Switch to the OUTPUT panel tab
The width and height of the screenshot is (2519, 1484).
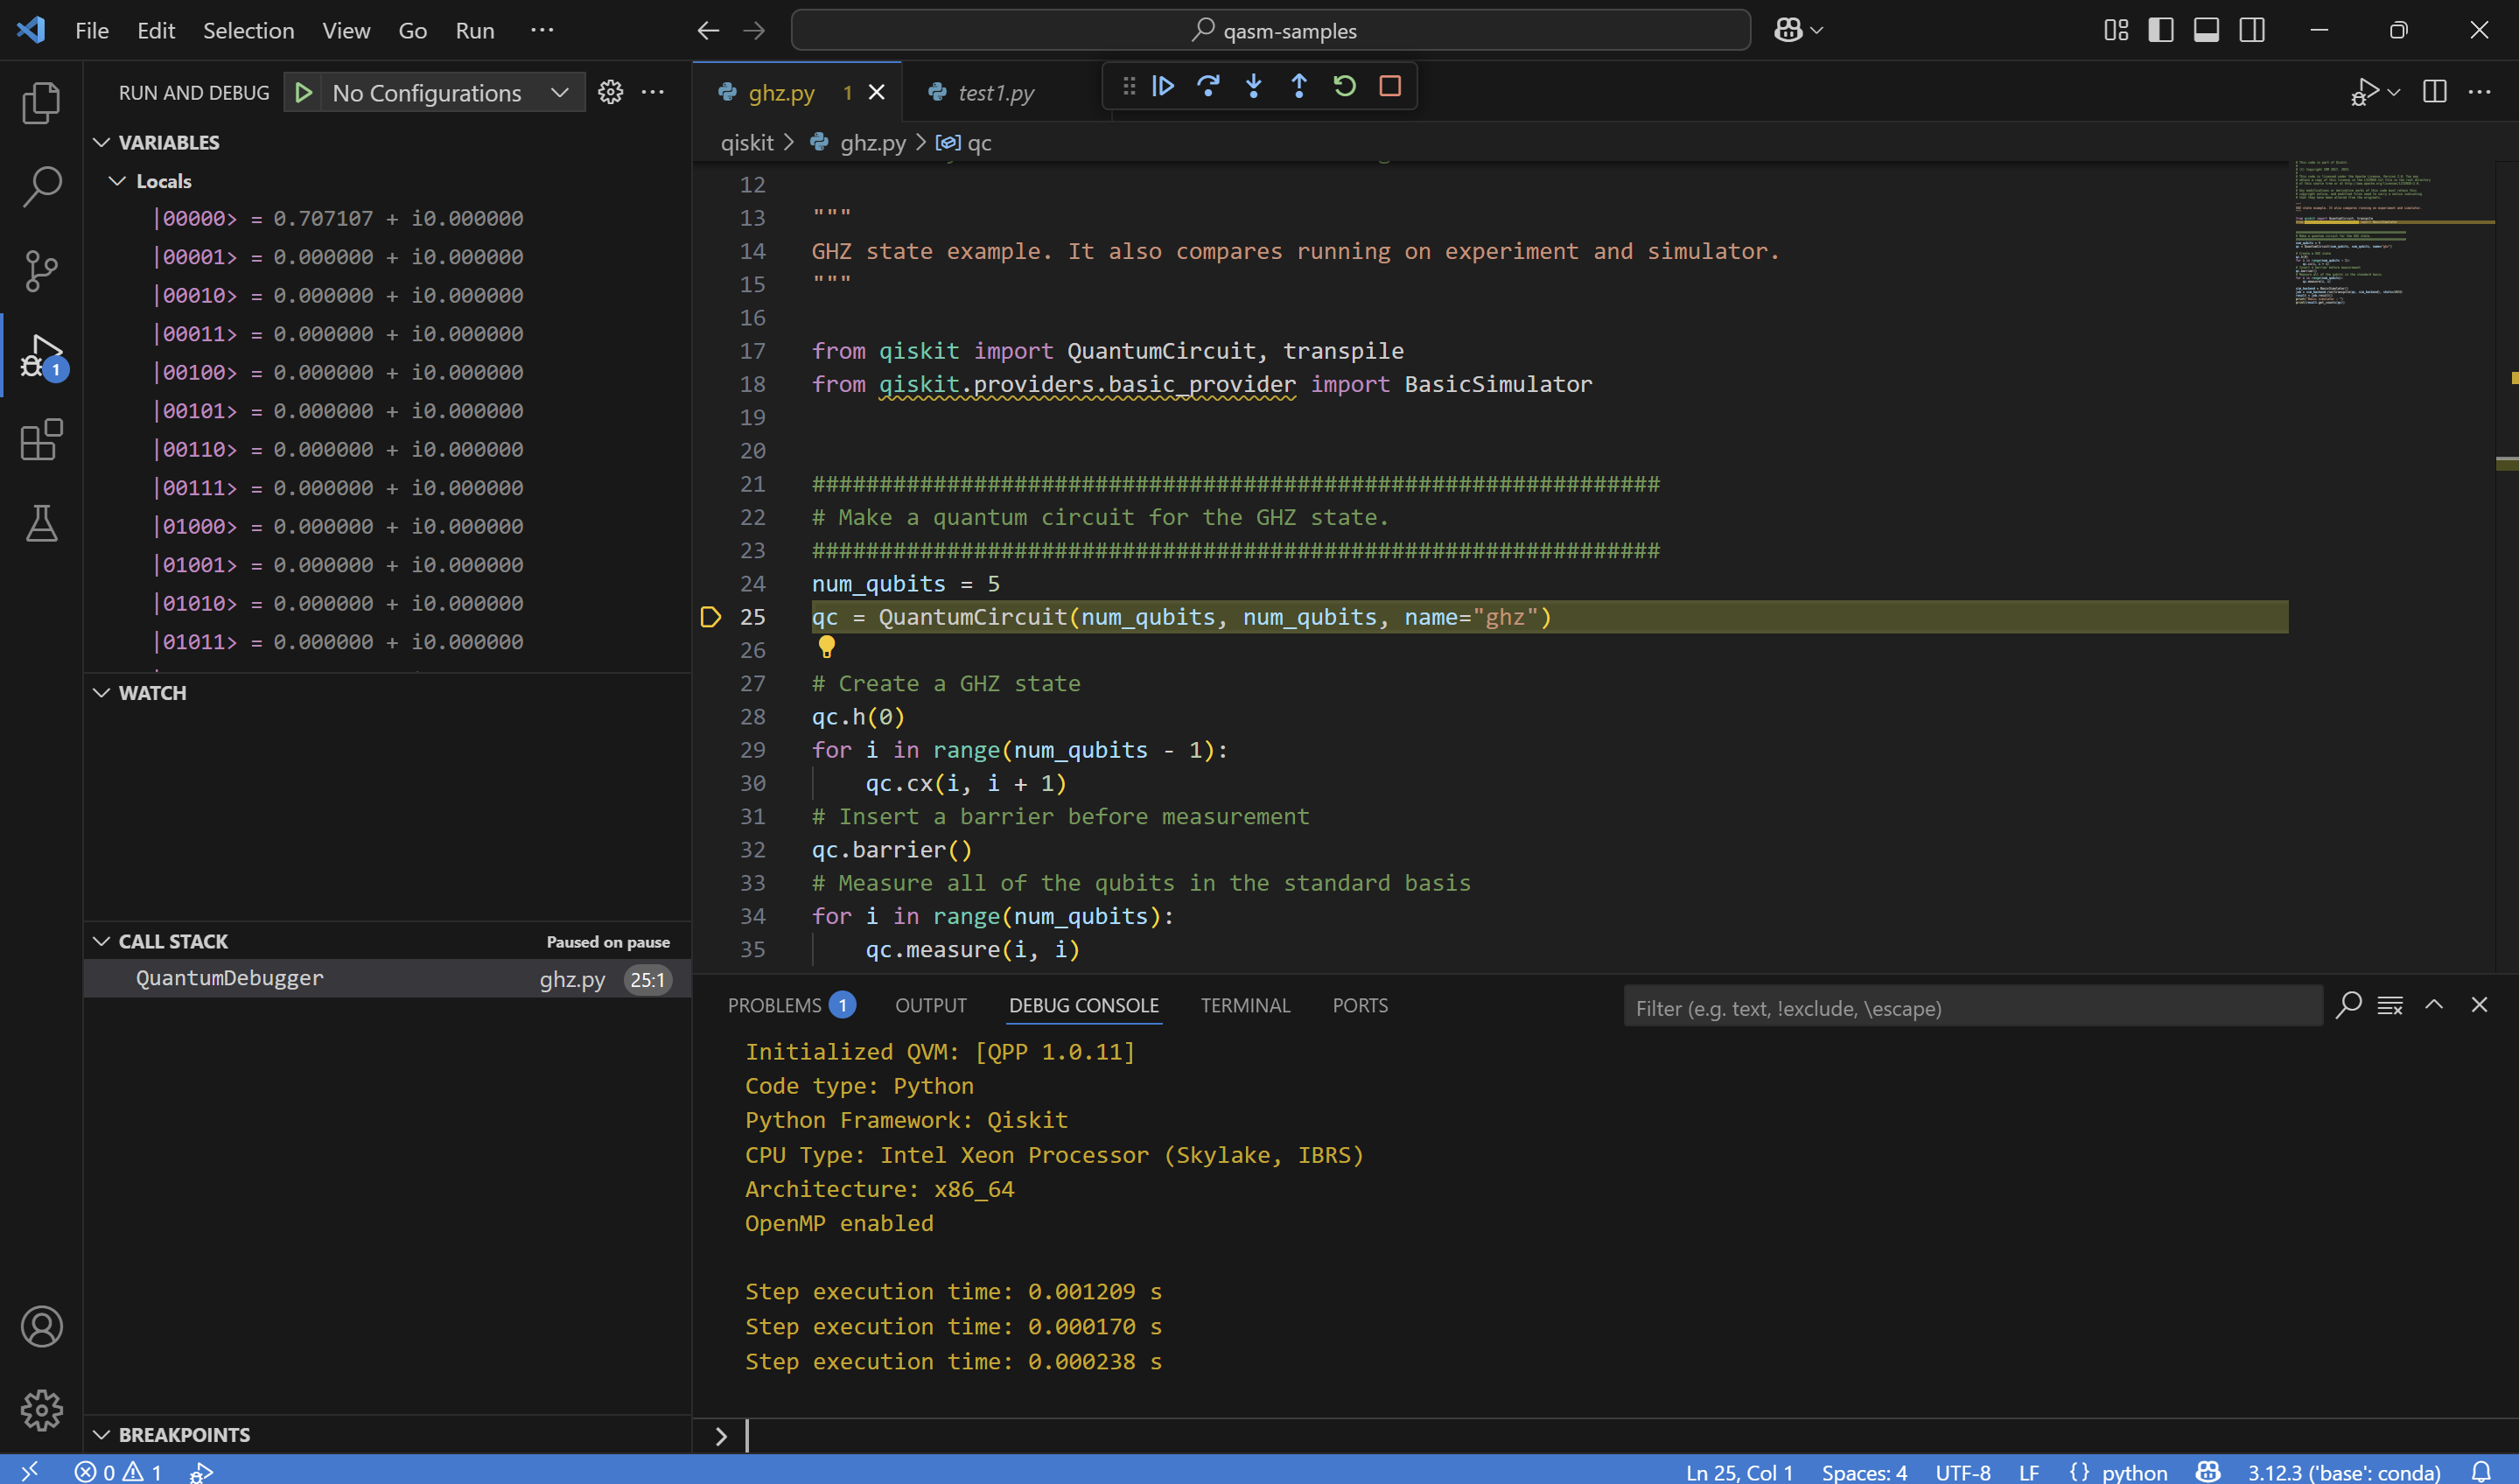pyautogui.click(x=931, y=1005)
